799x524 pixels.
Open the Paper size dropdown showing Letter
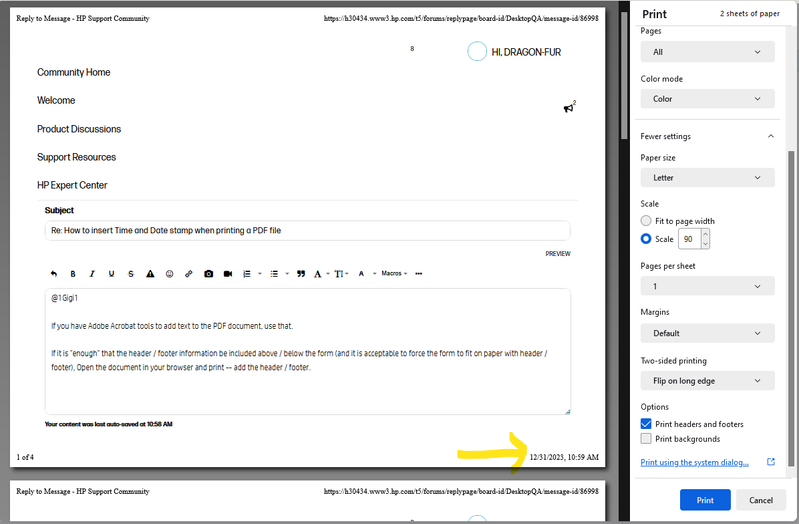[707, 177]
